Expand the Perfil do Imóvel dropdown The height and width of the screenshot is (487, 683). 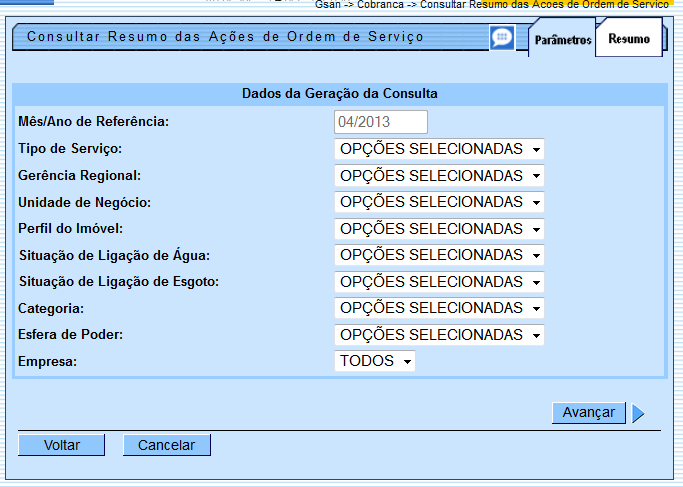(x=440, y=229)
